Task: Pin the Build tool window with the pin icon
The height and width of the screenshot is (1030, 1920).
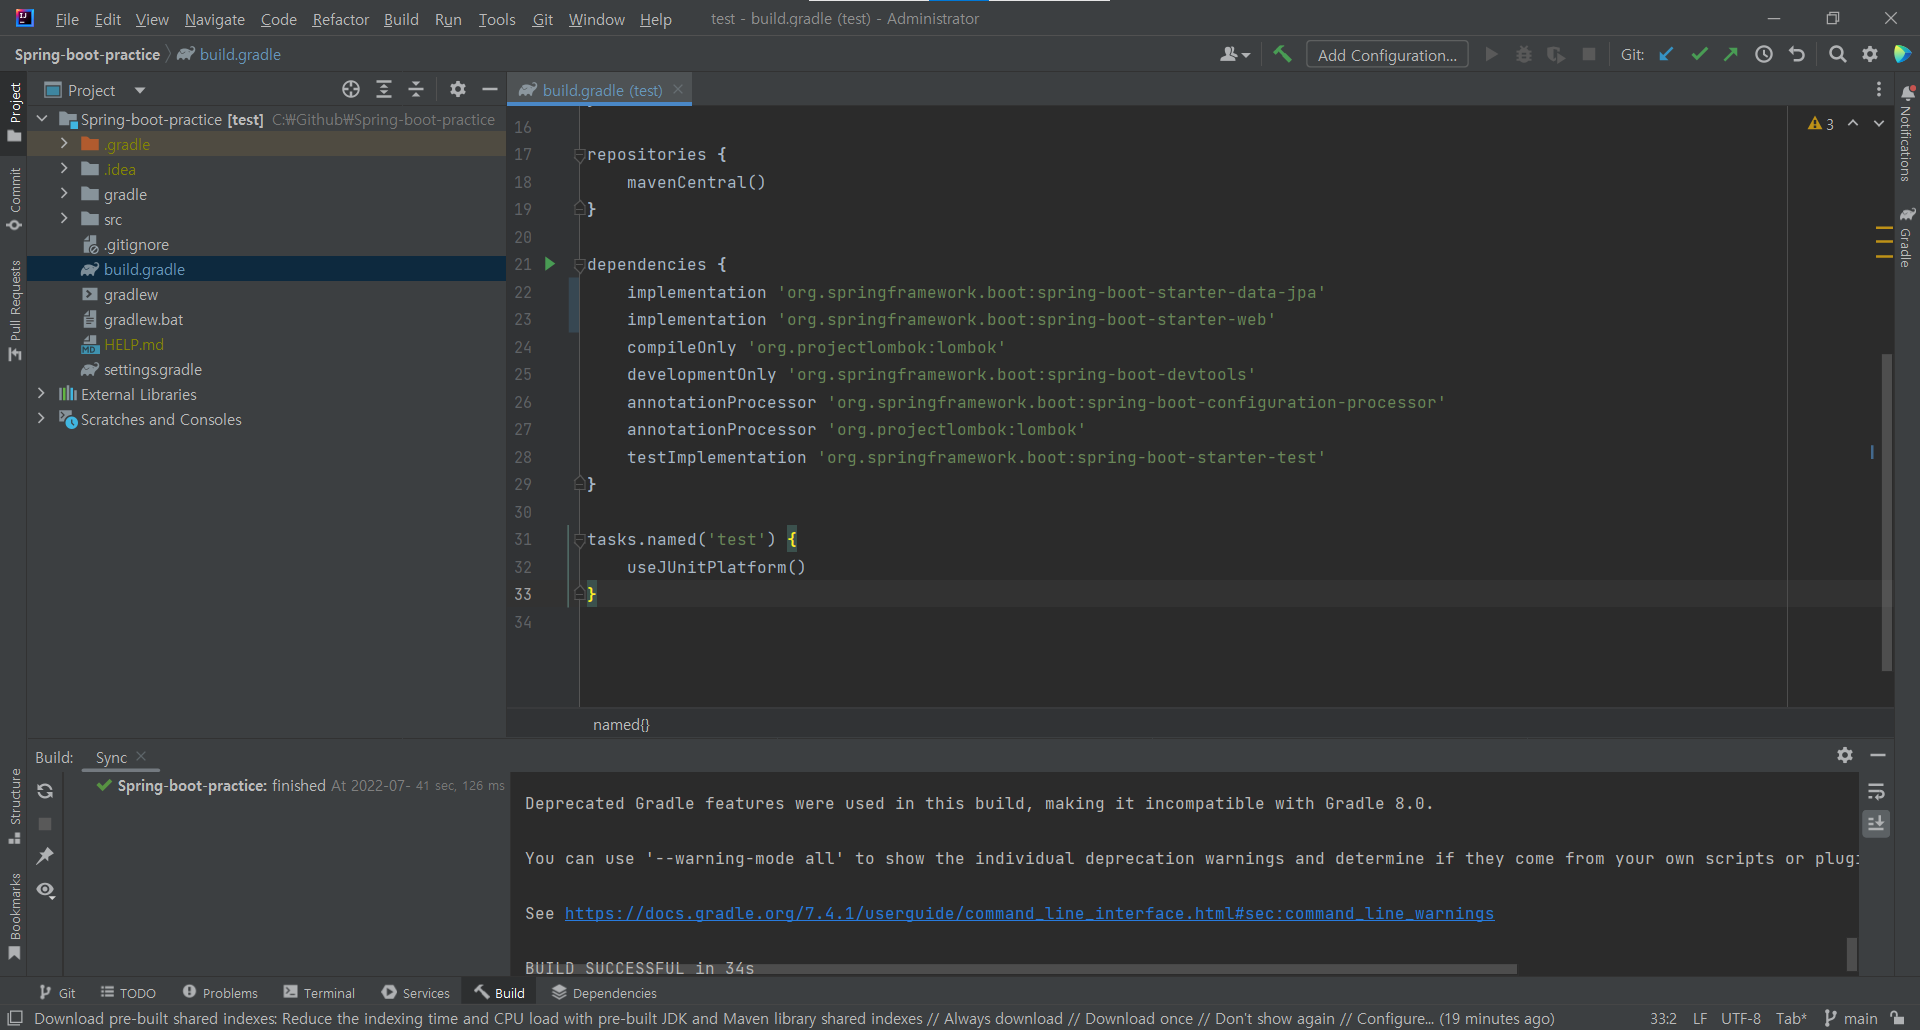Action: pos(45,856)
